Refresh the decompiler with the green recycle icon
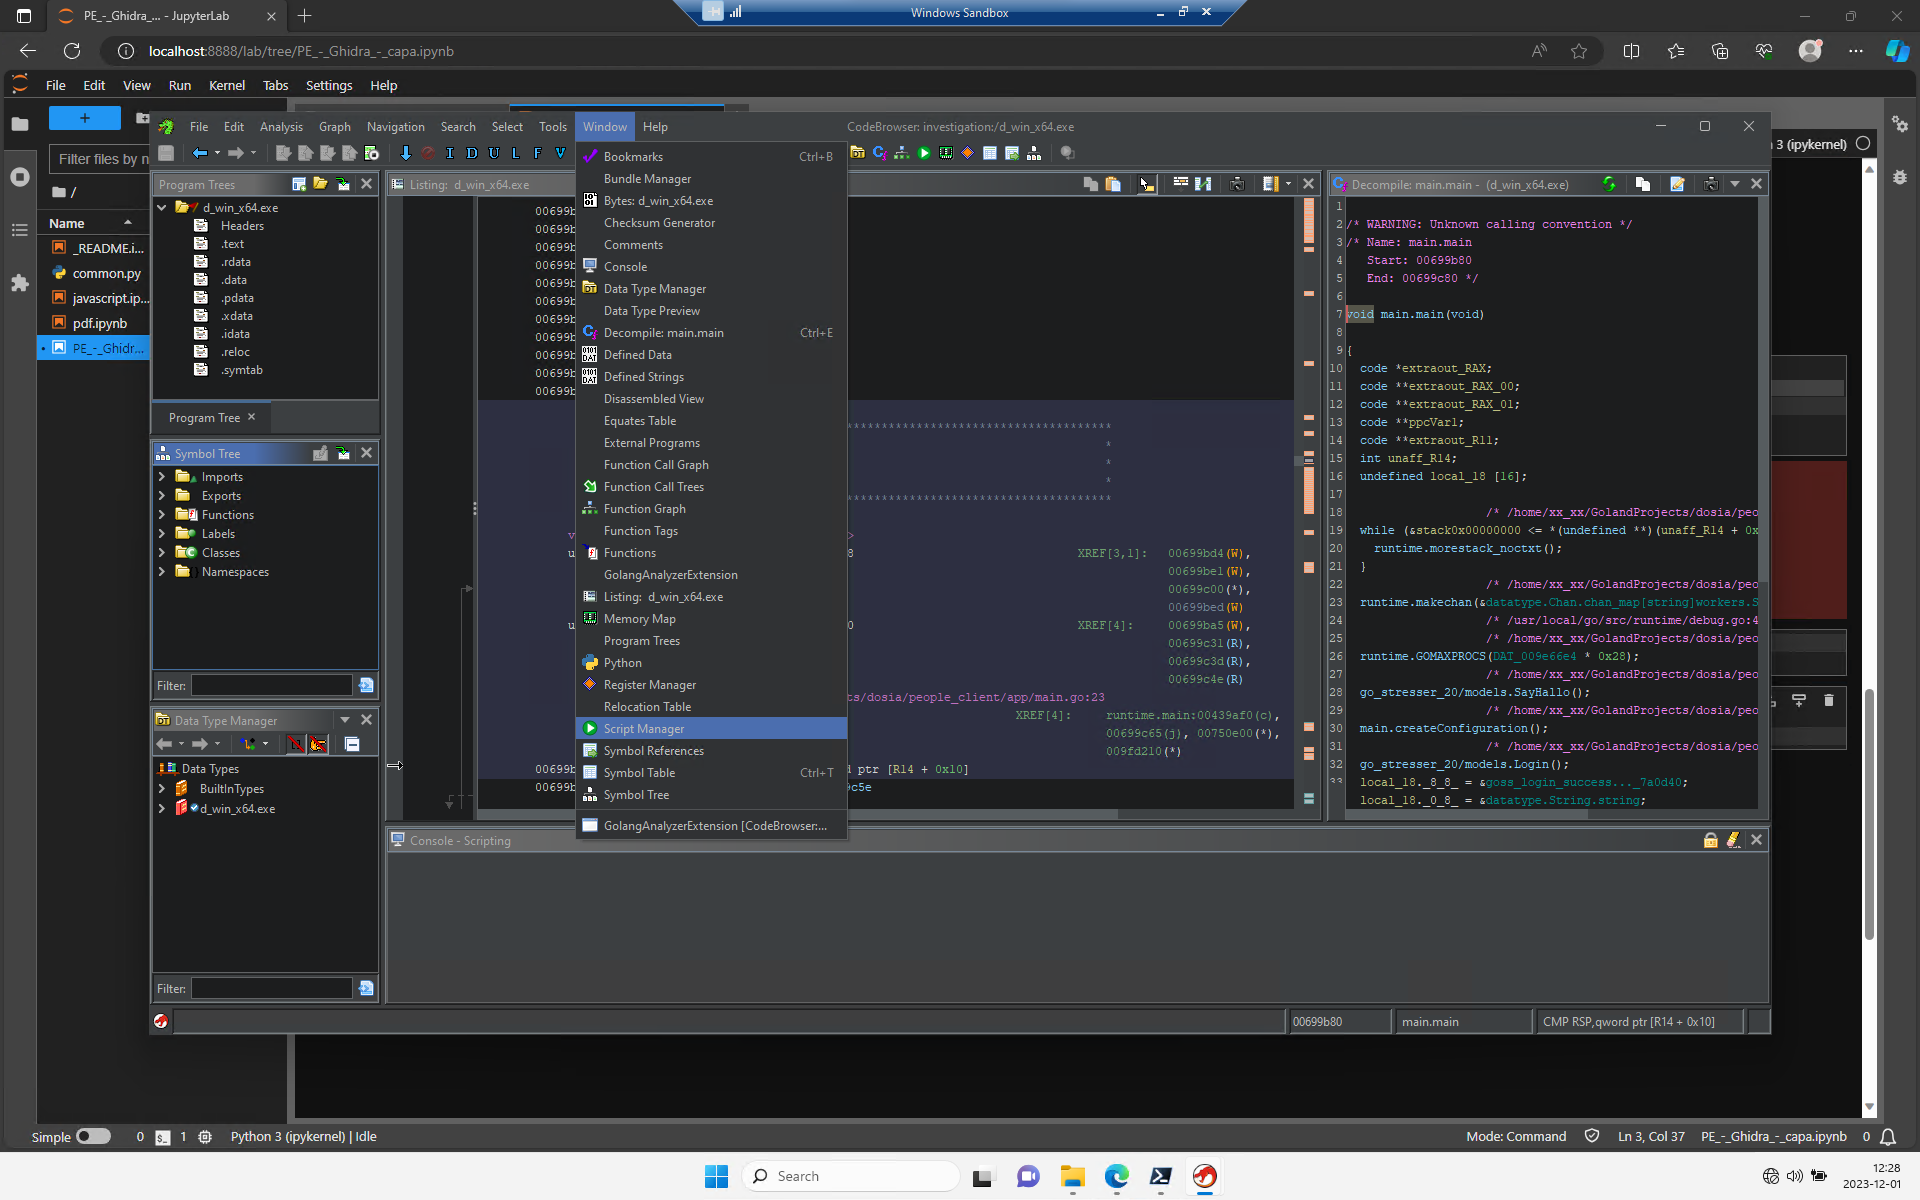The image size is (1920, 1200). (1608, 184)
